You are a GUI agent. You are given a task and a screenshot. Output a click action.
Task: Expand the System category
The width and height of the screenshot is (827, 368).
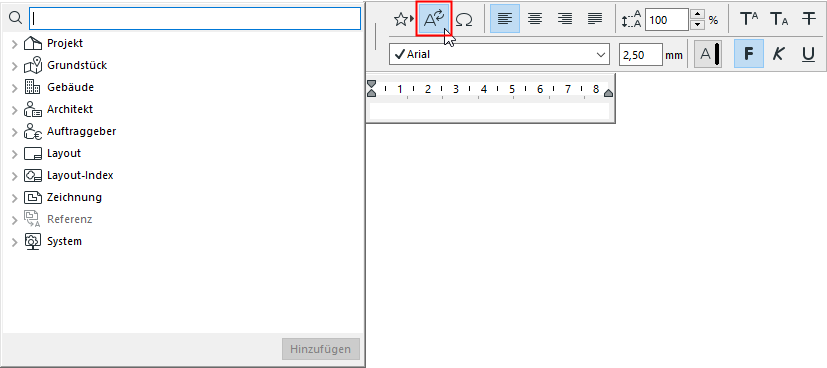tap(14, 242)
